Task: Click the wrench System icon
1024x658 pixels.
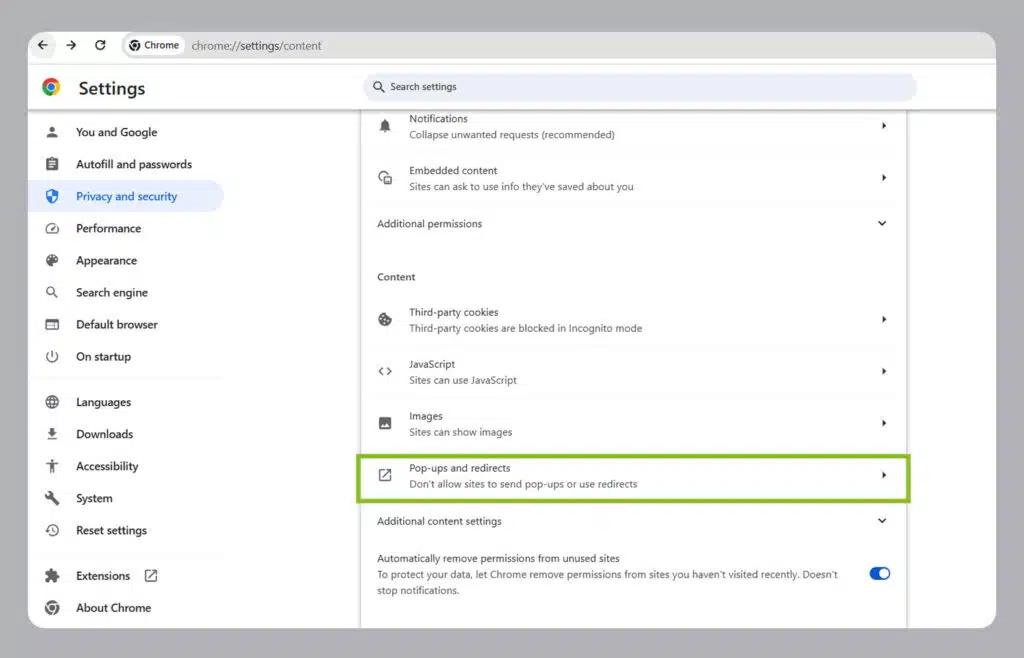Action: pos(52,498)
